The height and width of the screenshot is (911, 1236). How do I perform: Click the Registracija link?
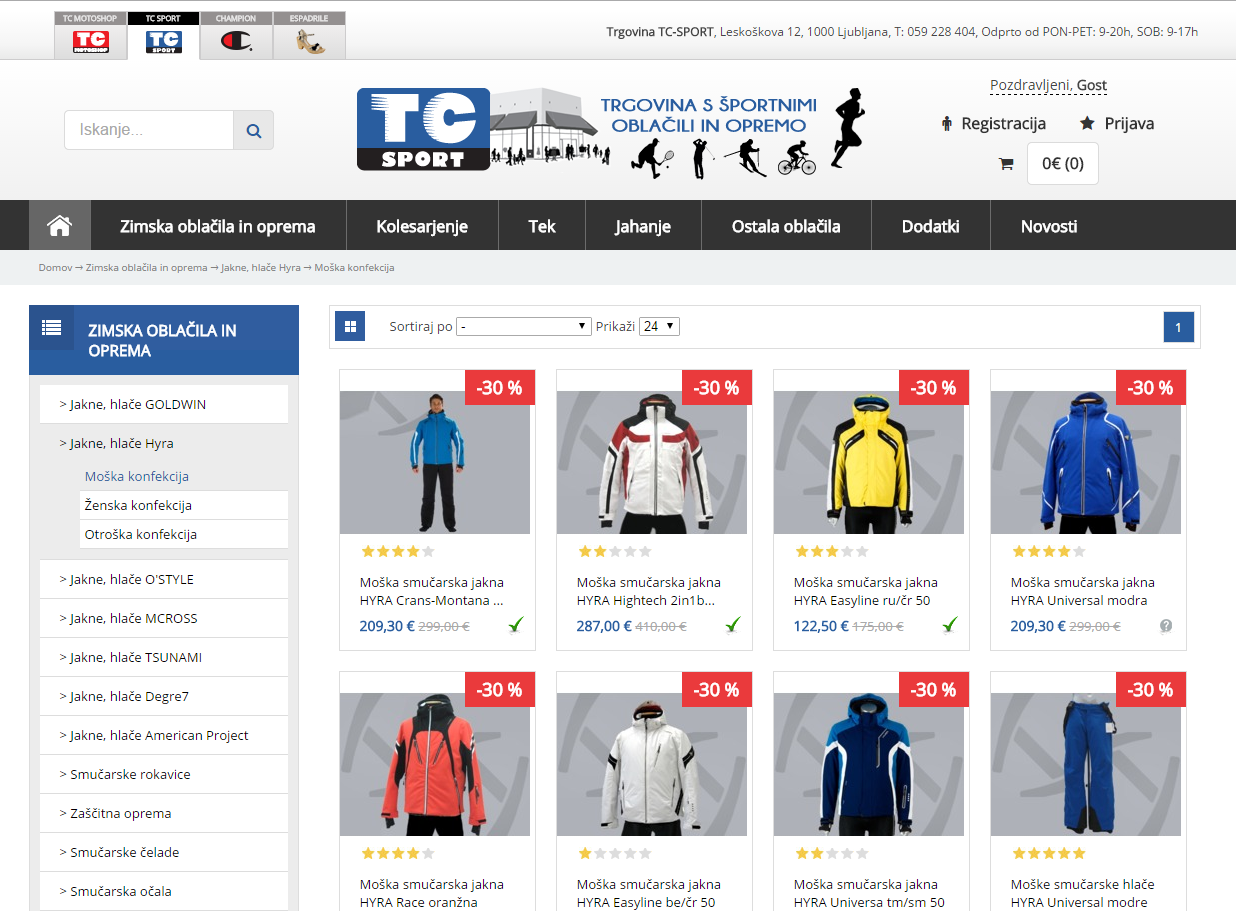tap(1003, 123)
